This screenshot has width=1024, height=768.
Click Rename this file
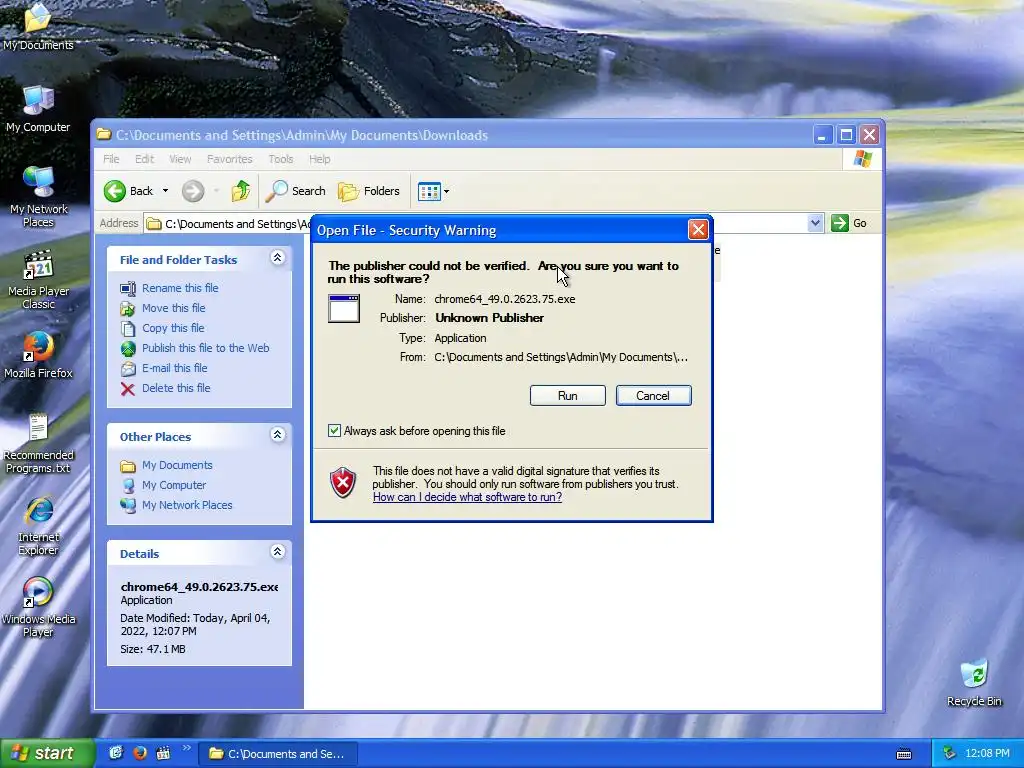(180, 288)
